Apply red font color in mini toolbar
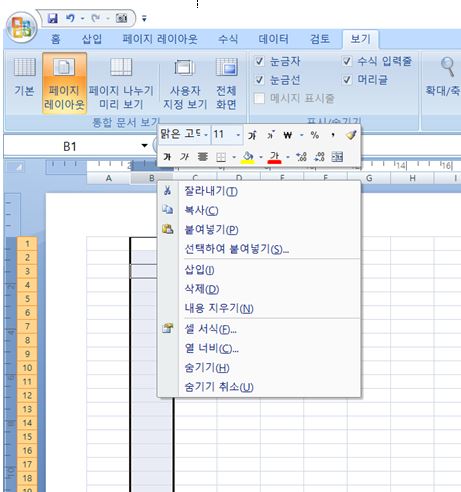Screen dimensions: 461x492 [275, 157]
